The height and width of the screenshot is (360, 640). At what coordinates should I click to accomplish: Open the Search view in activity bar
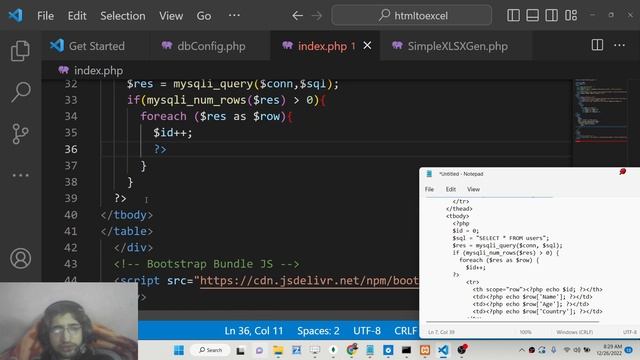20,92
